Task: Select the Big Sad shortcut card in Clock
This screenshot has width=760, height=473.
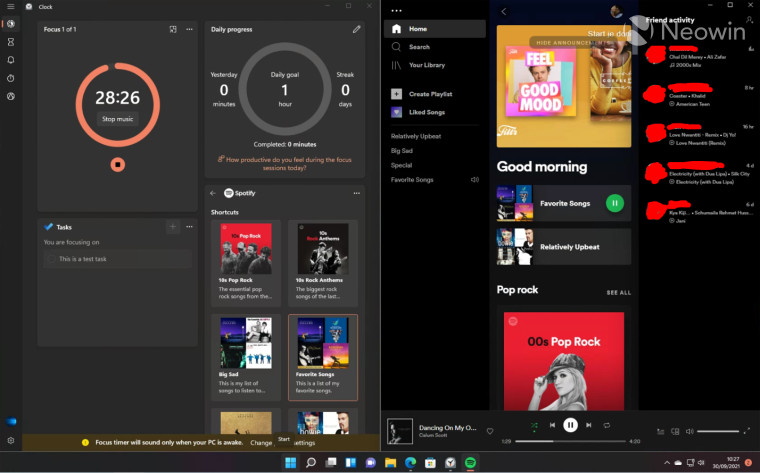Action: click(246, 357)
